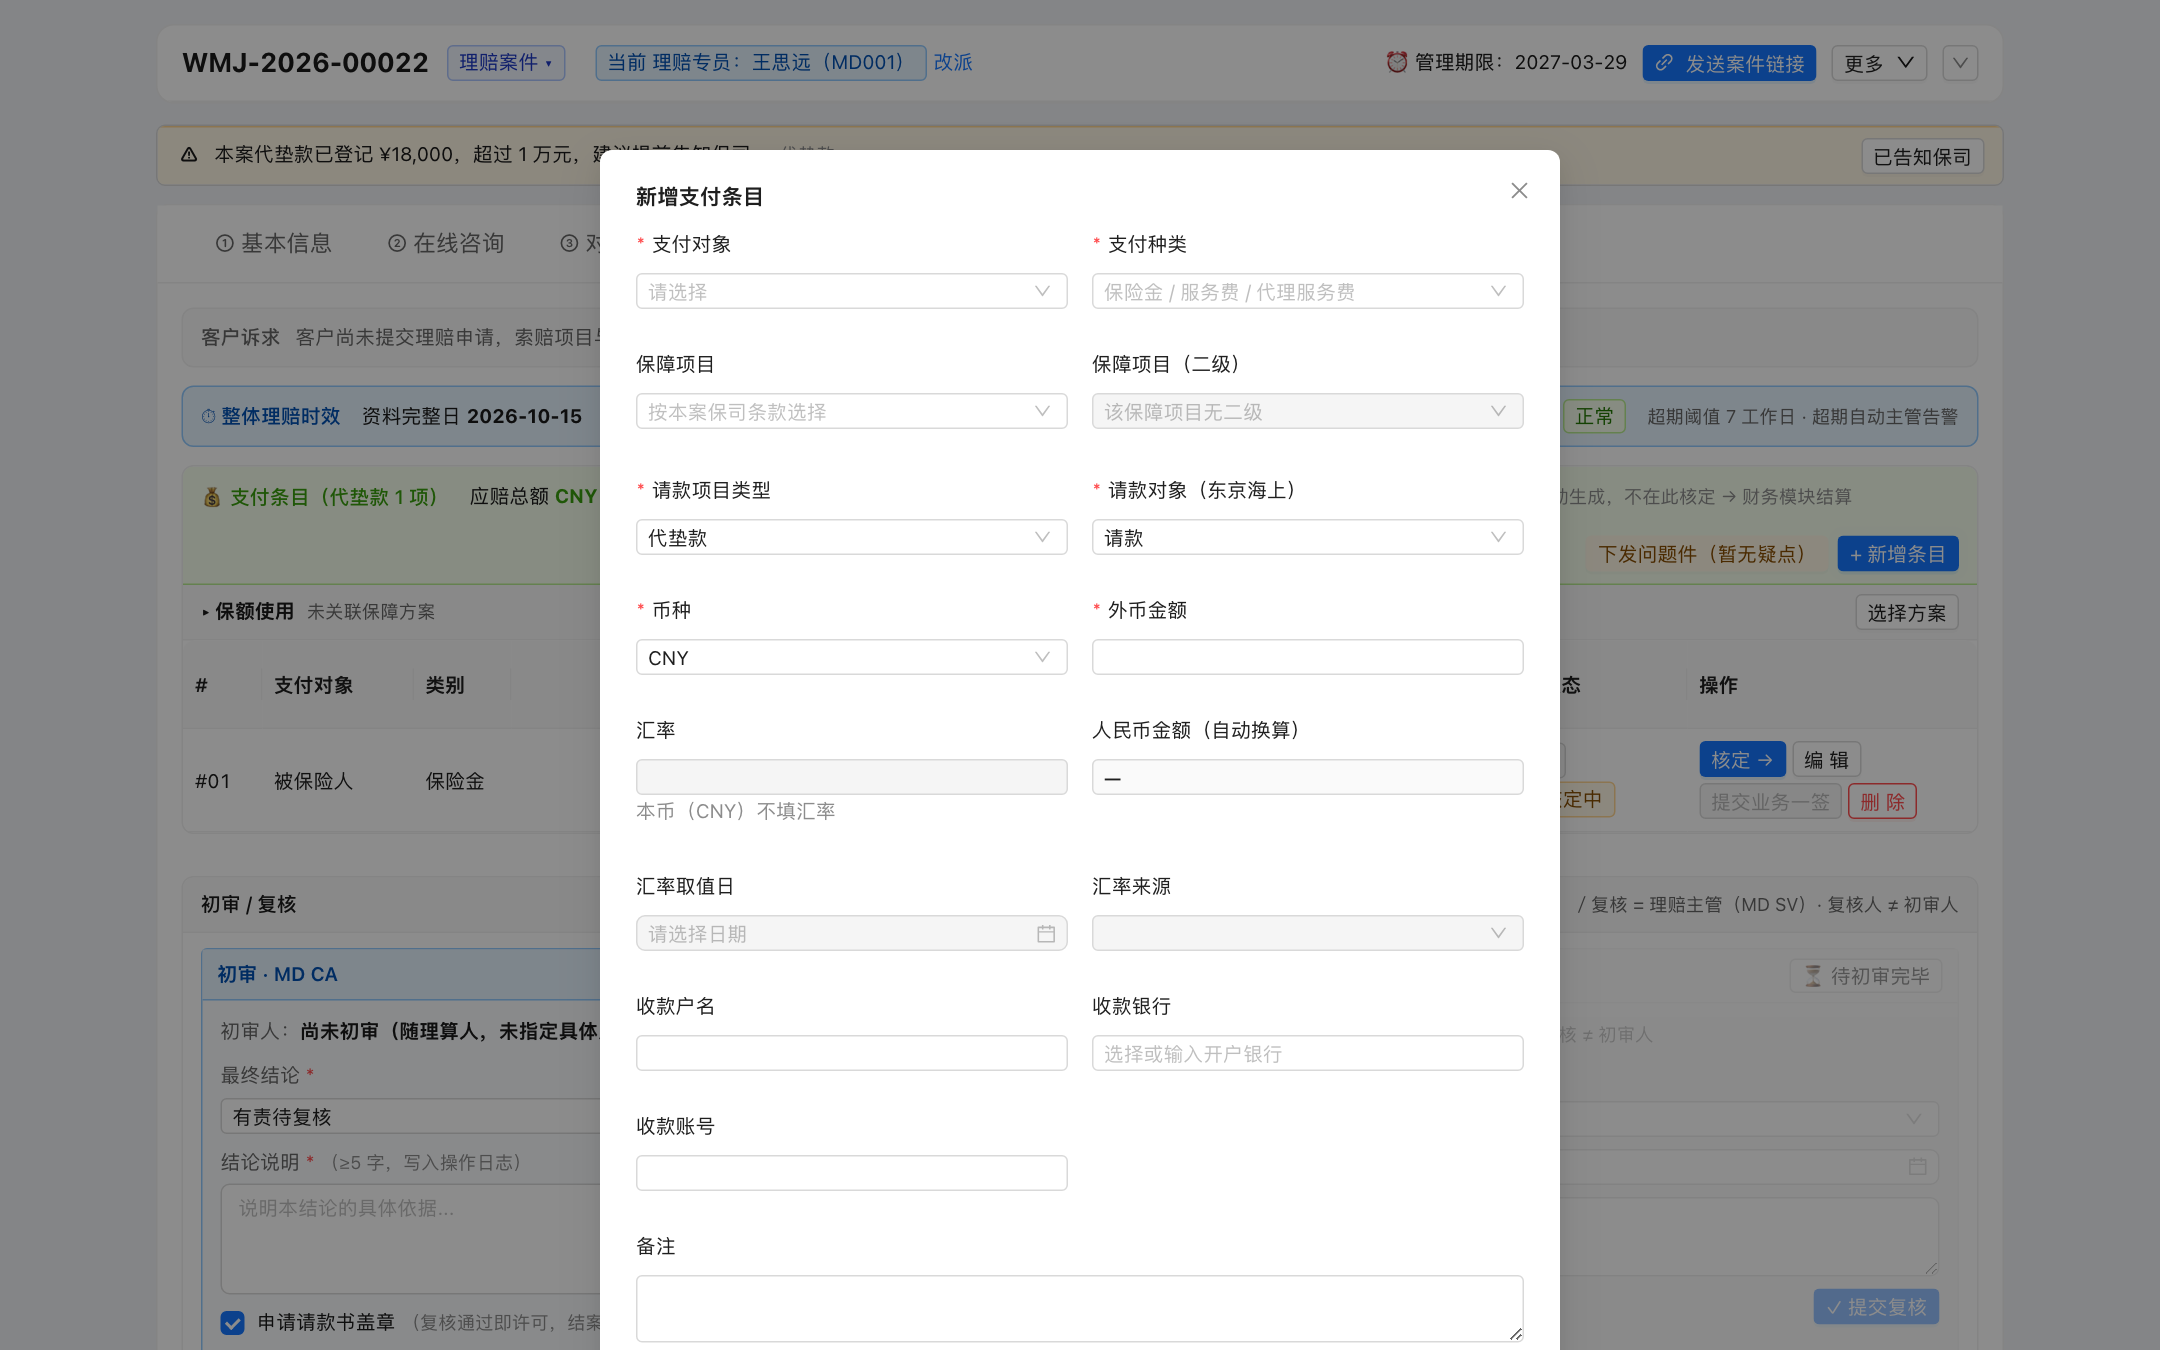Toggle the 申请请款书盖章 checkbox
The image size is (2160, 1350).
click(232, 1323)
